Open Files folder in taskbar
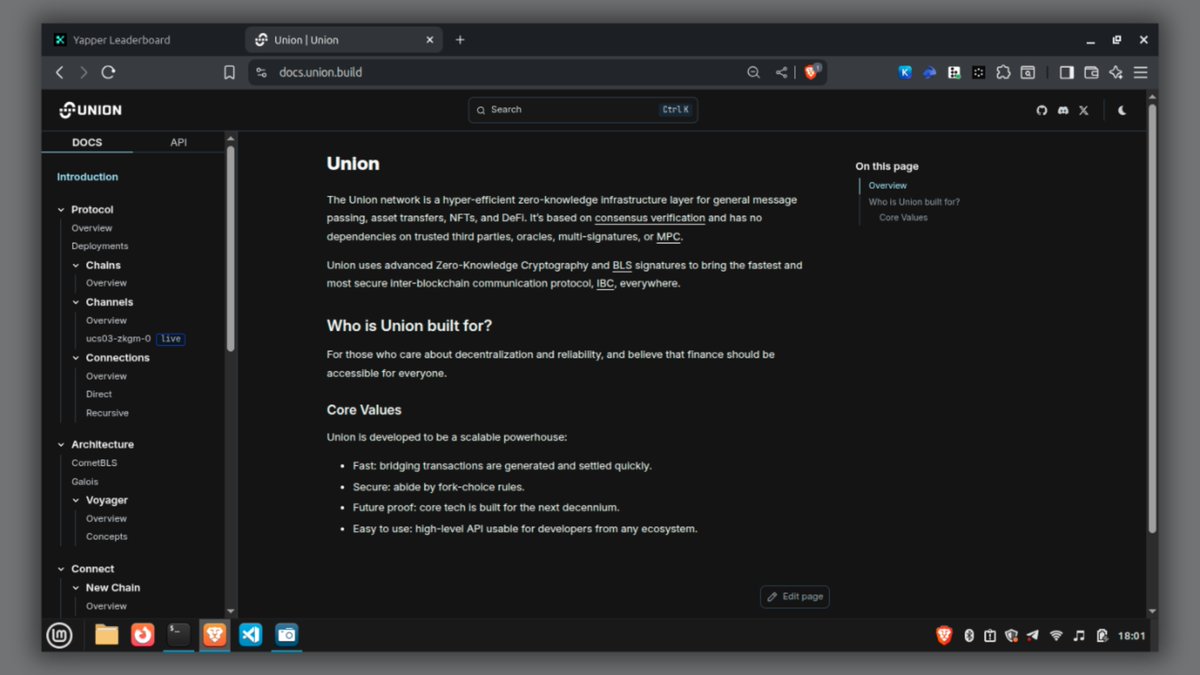Viewport: 1200px width, 675px height. (x=107, y=635)
